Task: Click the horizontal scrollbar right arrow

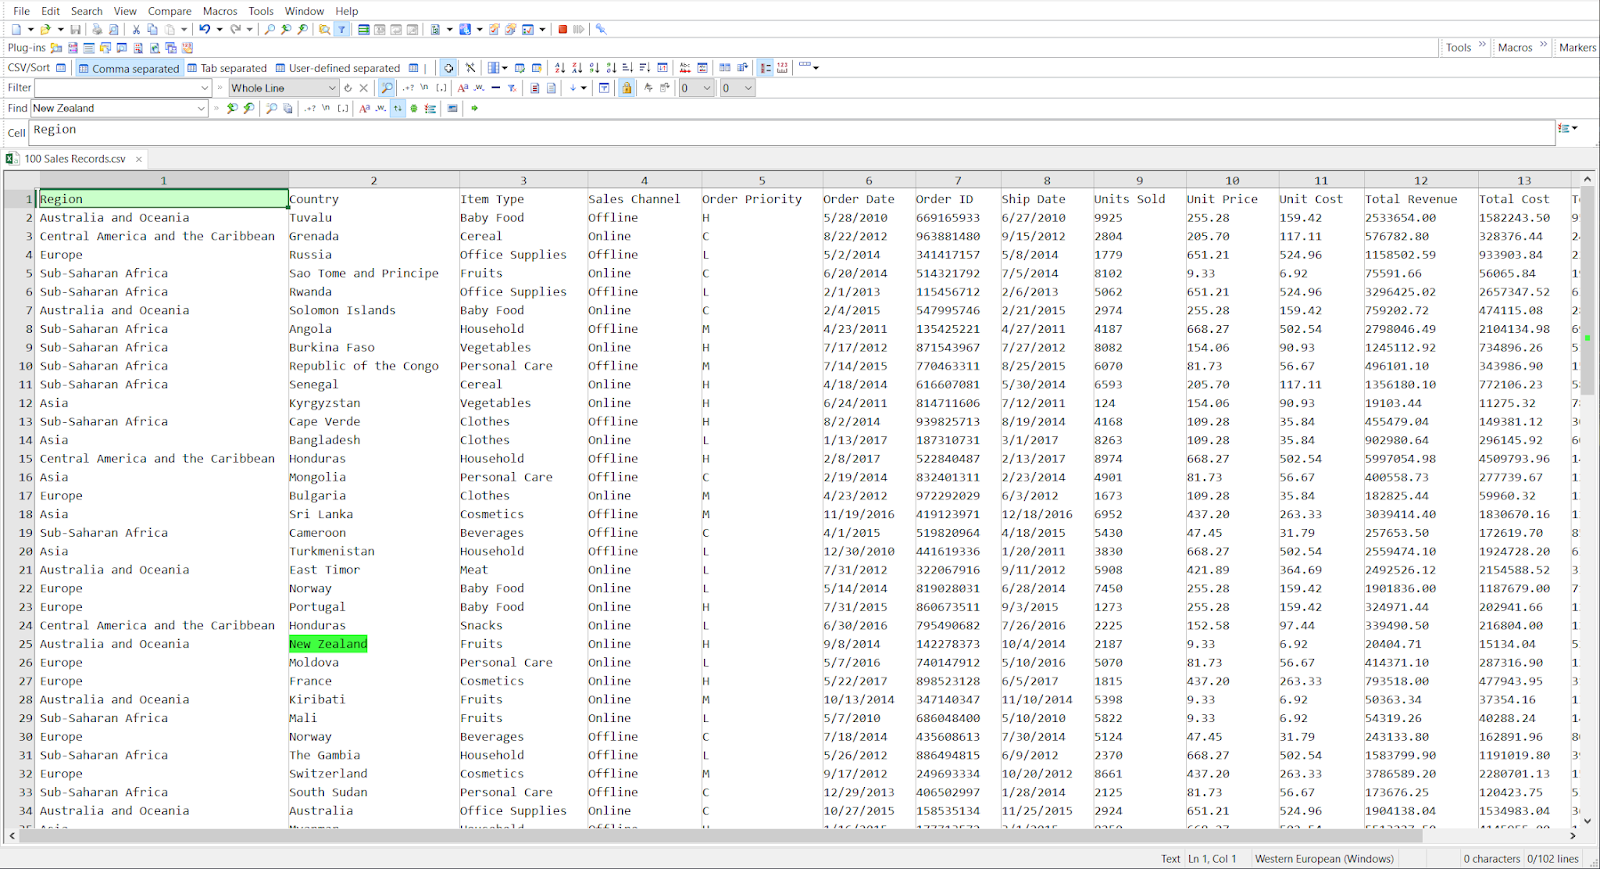Action: 1572,836
